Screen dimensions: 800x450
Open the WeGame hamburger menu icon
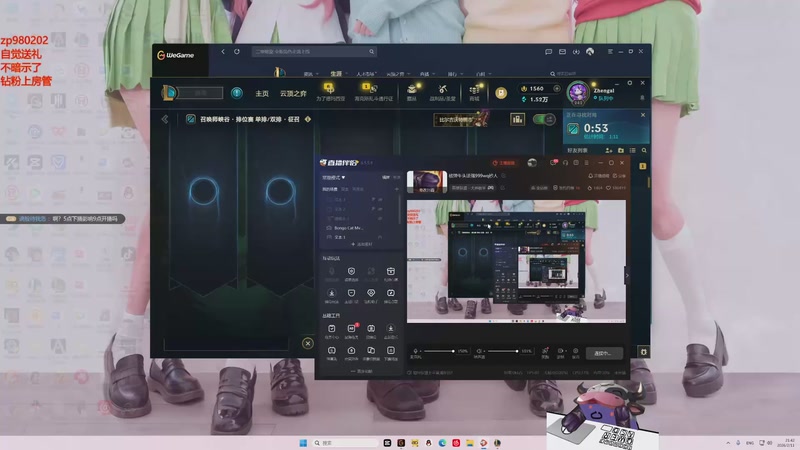pyautogui.click(x=610, y=52)
